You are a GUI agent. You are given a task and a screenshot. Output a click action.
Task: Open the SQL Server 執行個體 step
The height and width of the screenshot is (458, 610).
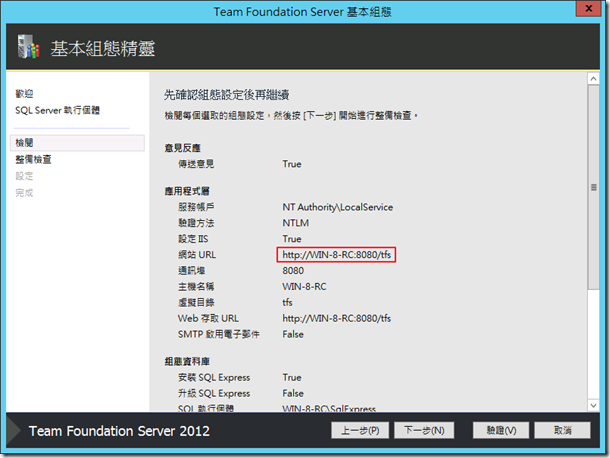(58, 111)
